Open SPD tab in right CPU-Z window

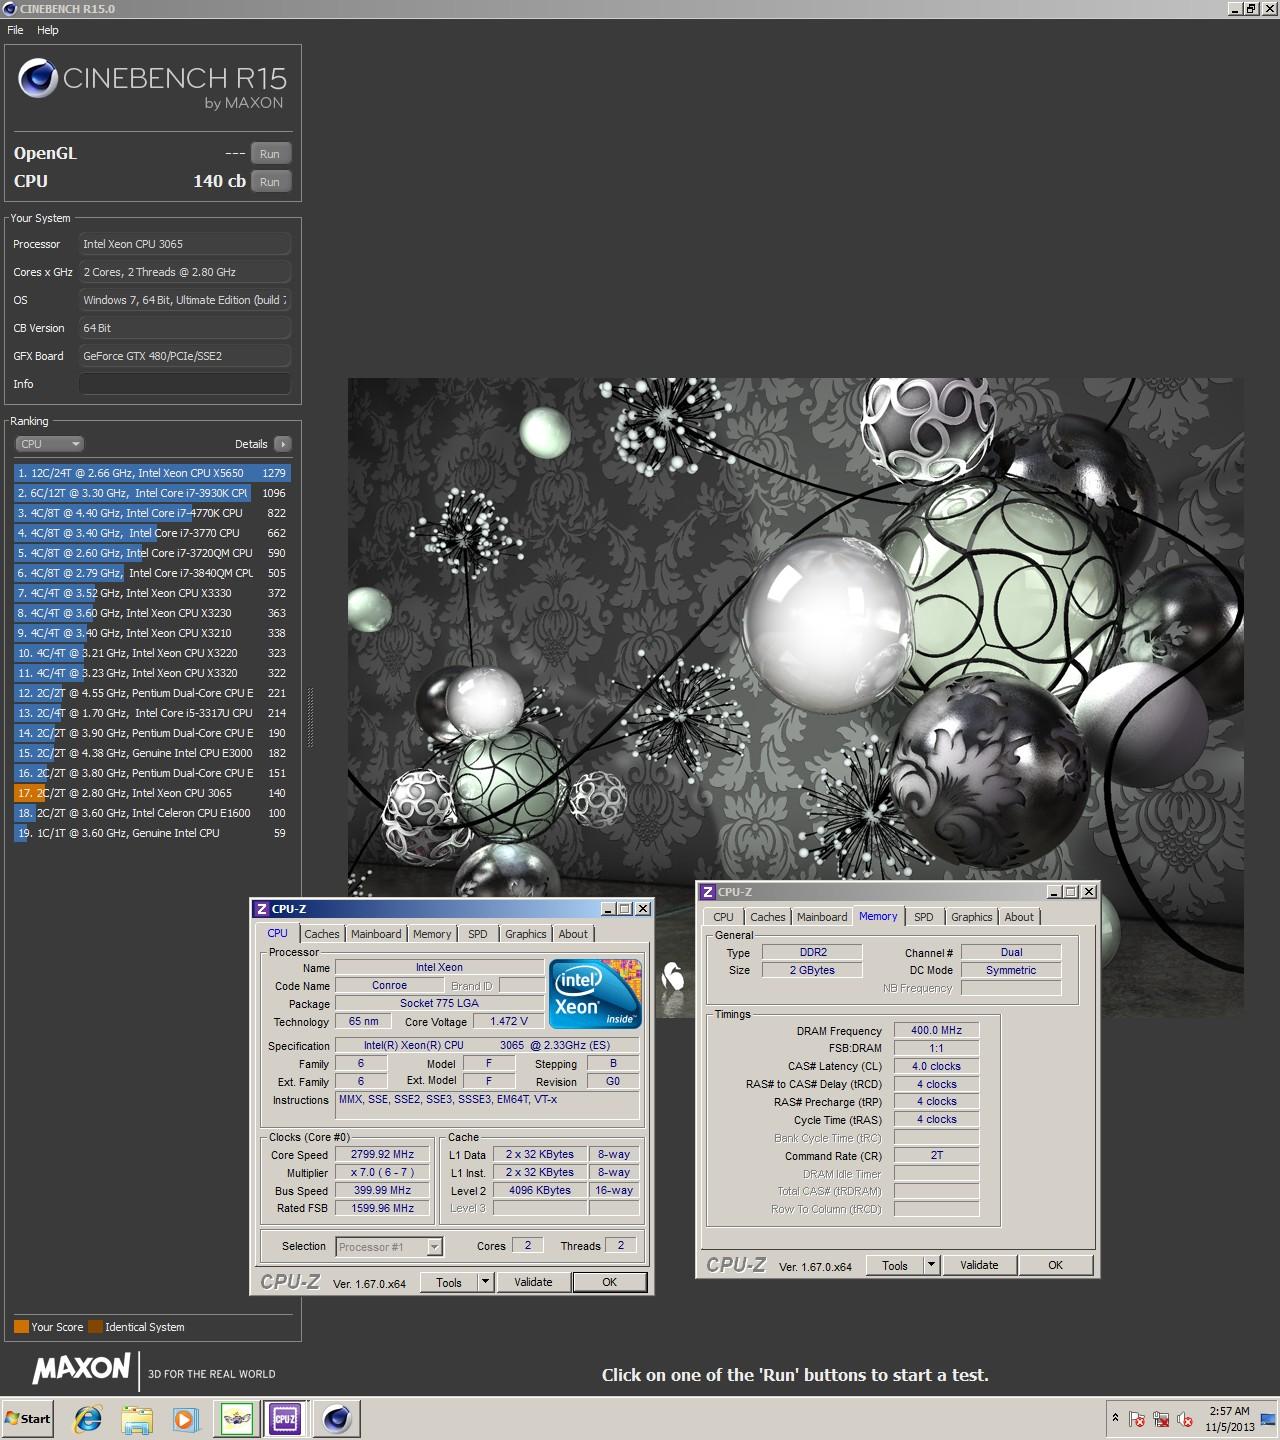coord(924,917)
